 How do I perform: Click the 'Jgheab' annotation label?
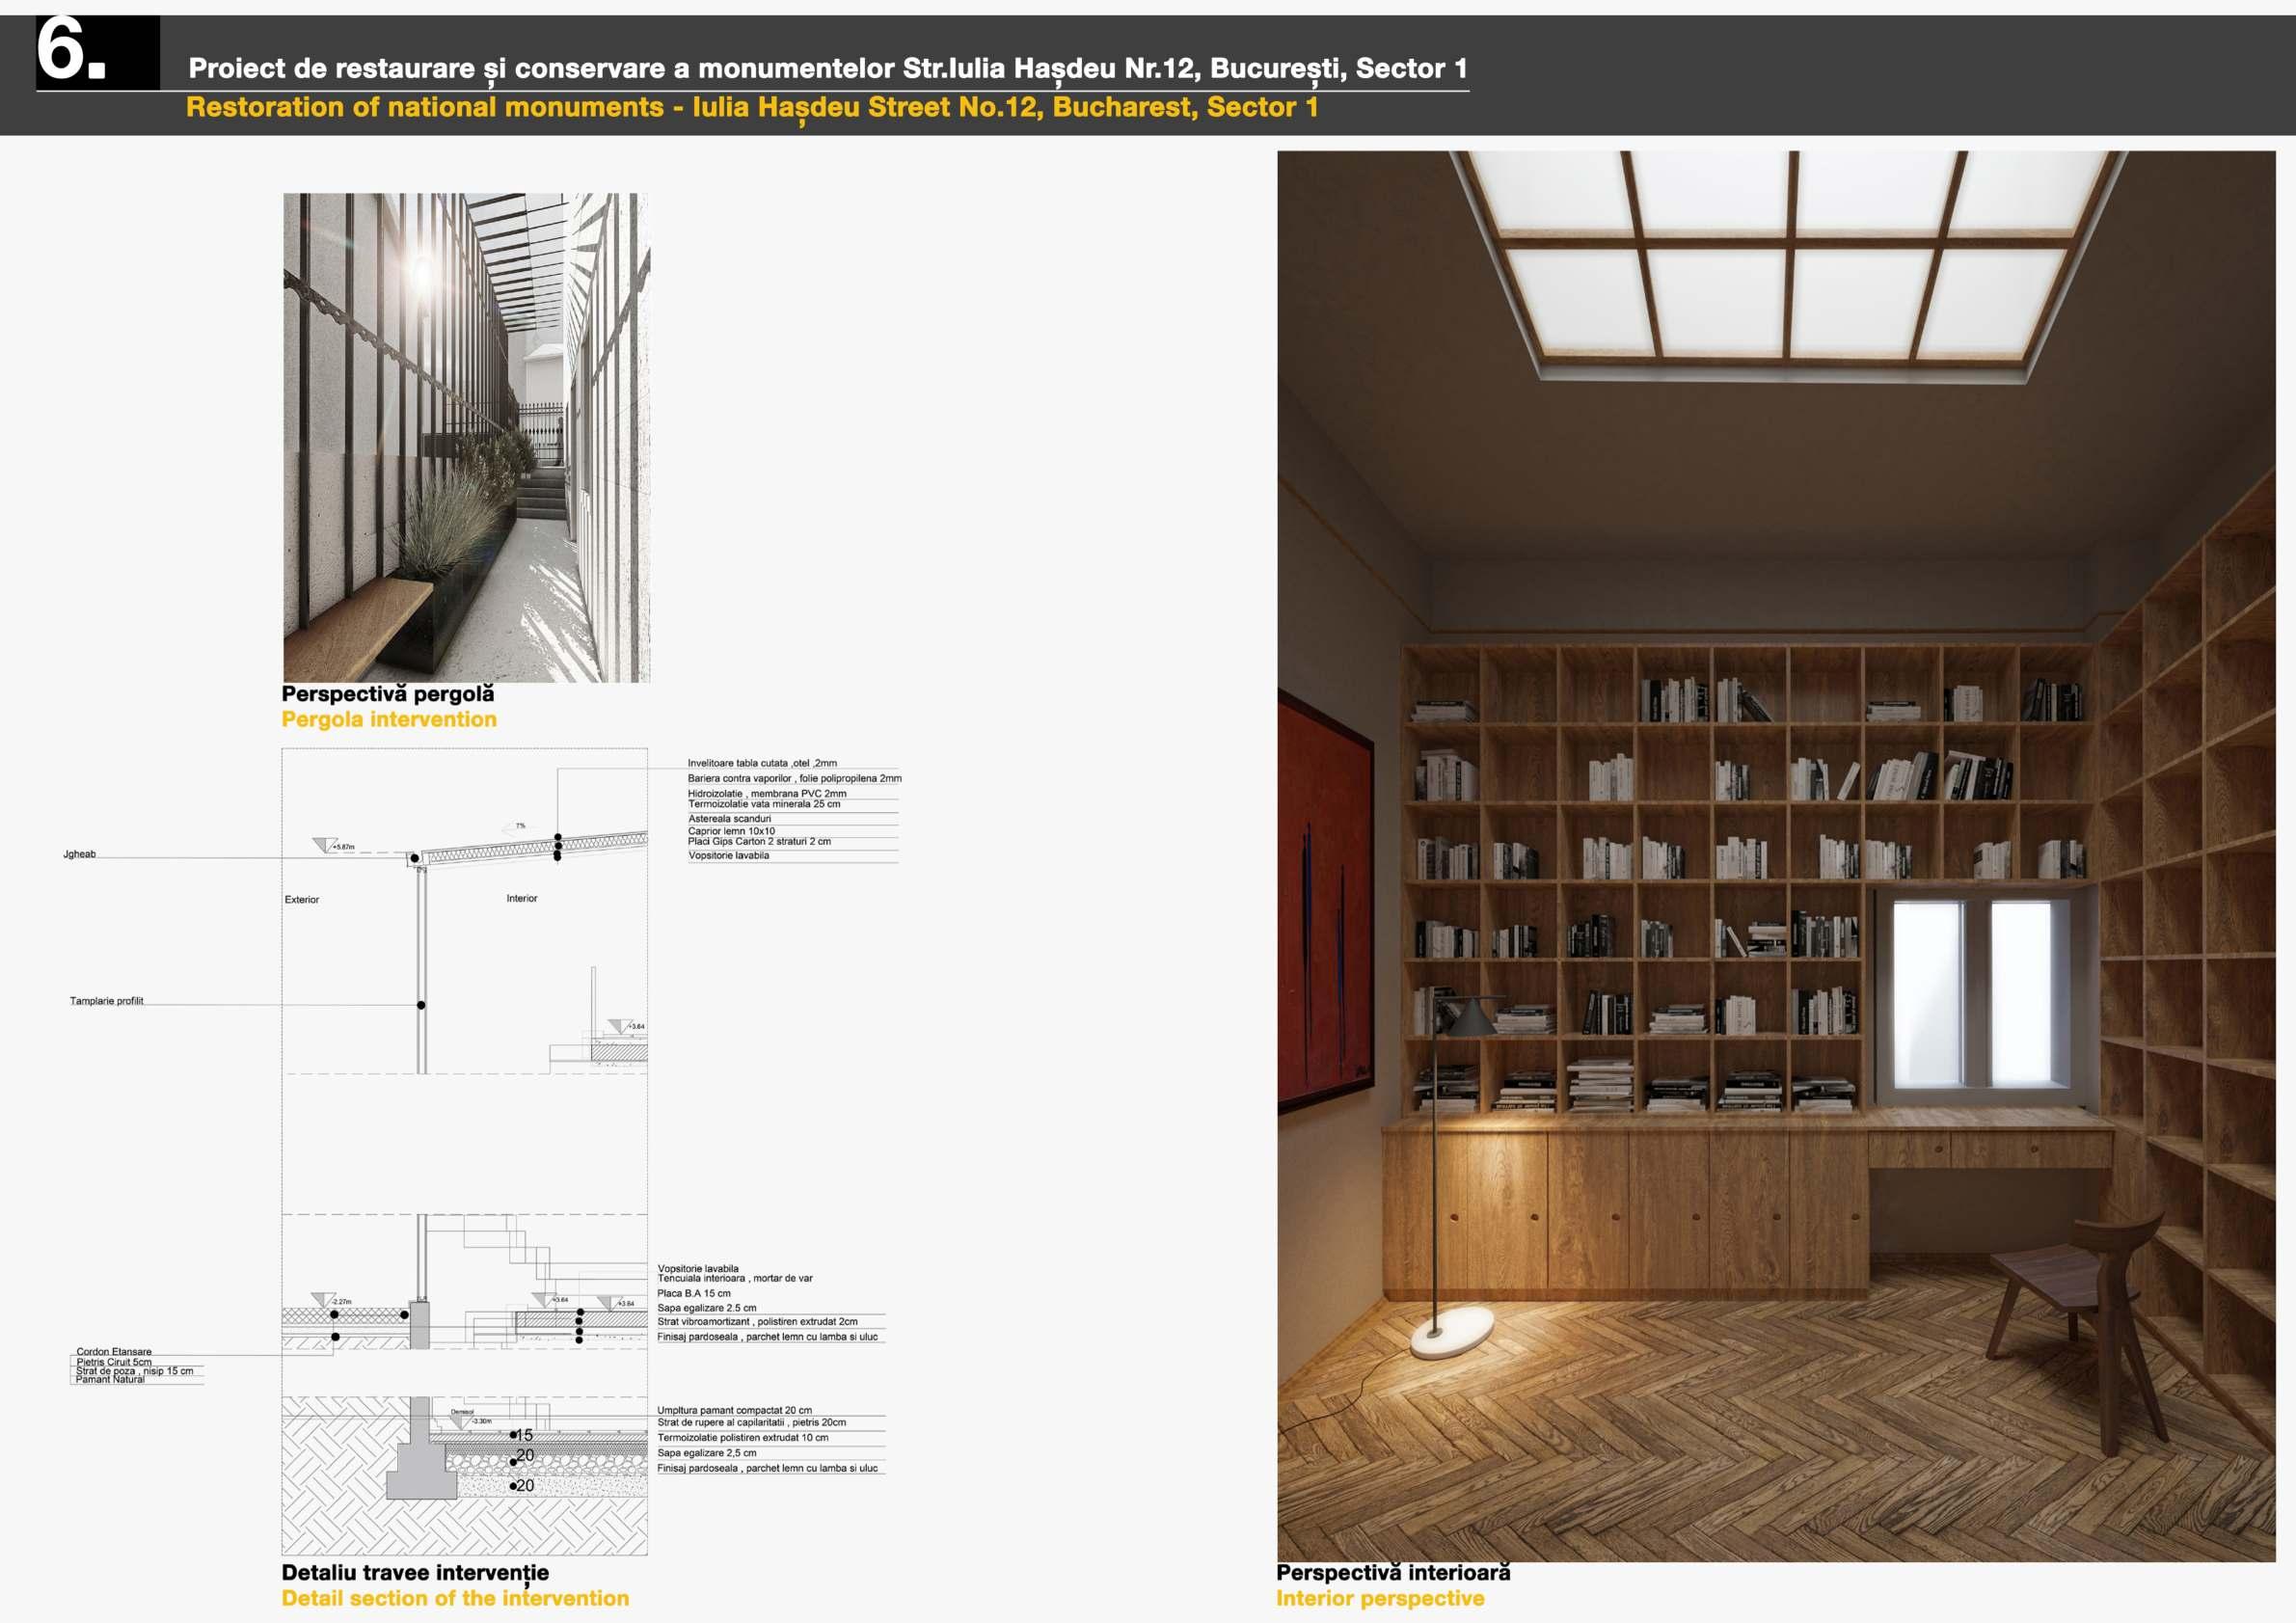(80, 854)
